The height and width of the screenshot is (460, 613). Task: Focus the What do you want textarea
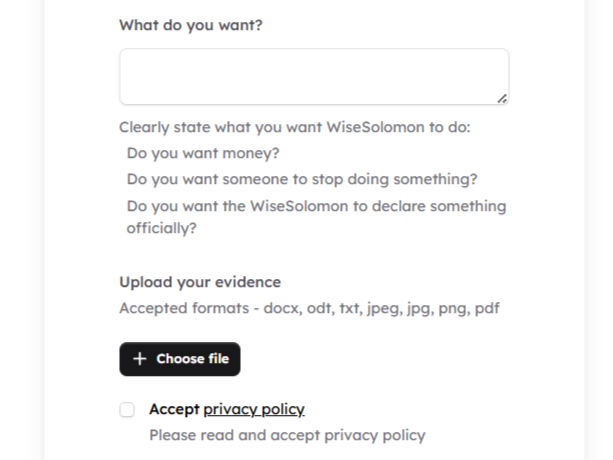click(x=313, y=76)
